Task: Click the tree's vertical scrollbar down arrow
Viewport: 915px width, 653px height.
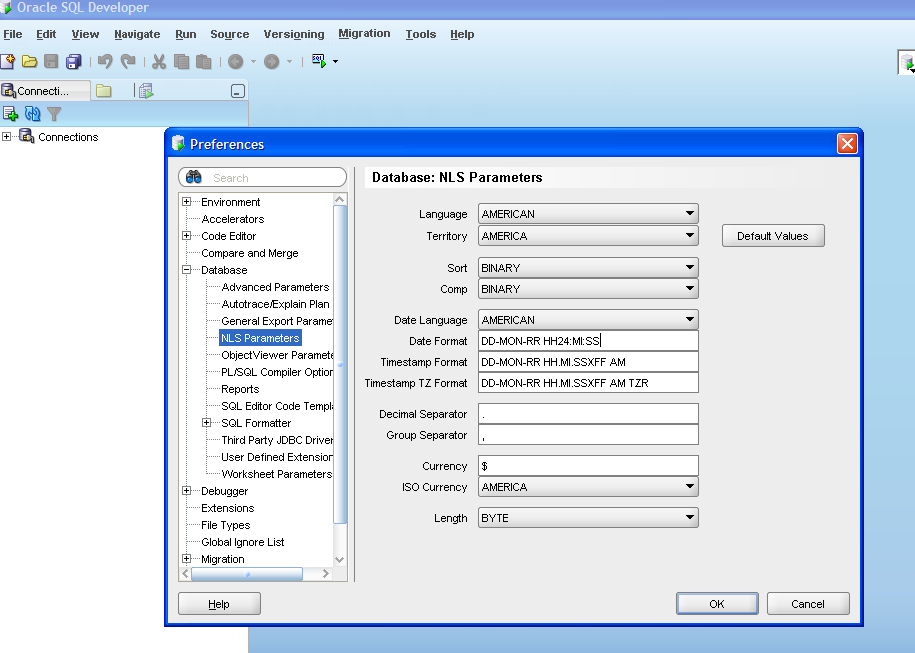Action: (340, 559)
